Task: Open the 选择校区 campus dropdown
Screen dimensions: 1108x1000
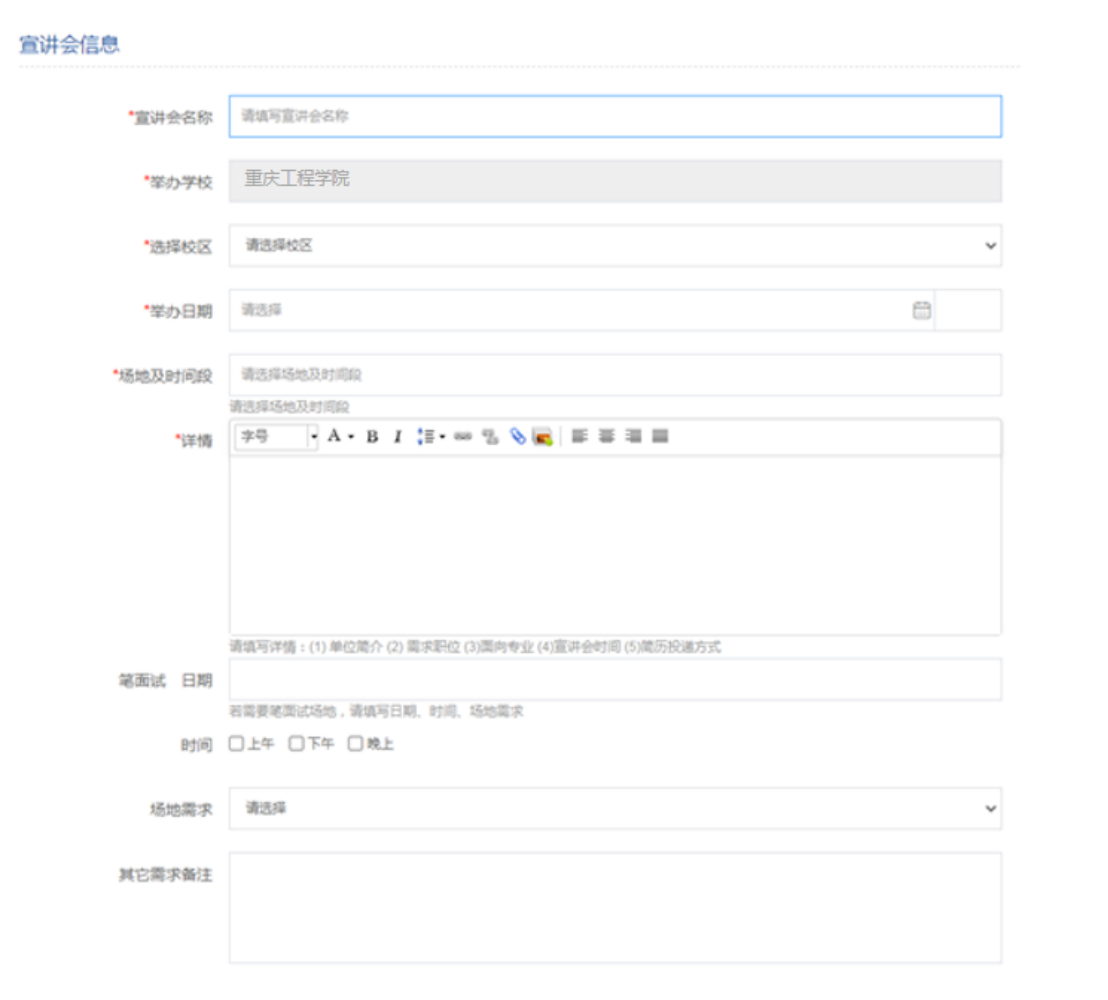Action: pyautogui.click(x=614, y=246)
